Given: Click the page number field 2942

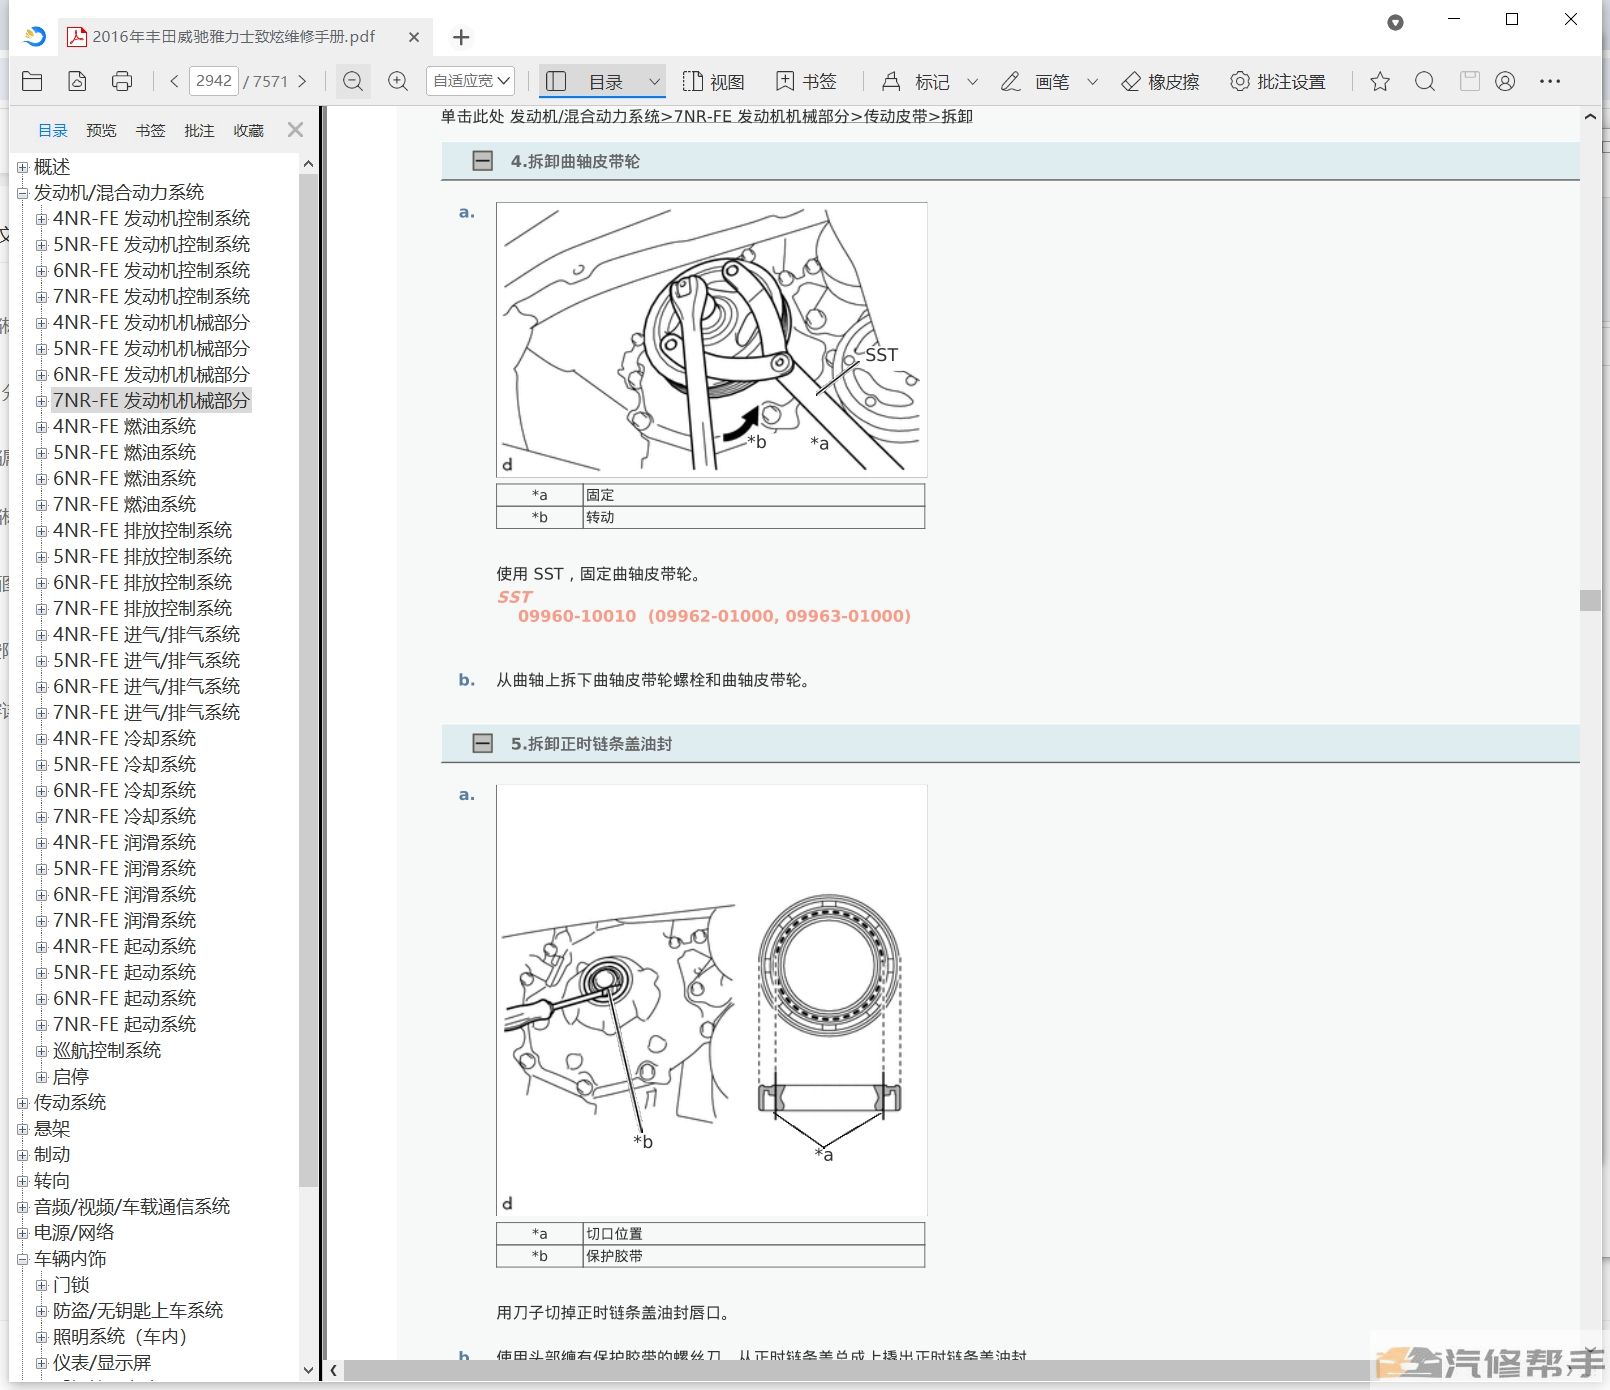Looking at the screenshot, I should pyautogui.click(x=214, y=81).
